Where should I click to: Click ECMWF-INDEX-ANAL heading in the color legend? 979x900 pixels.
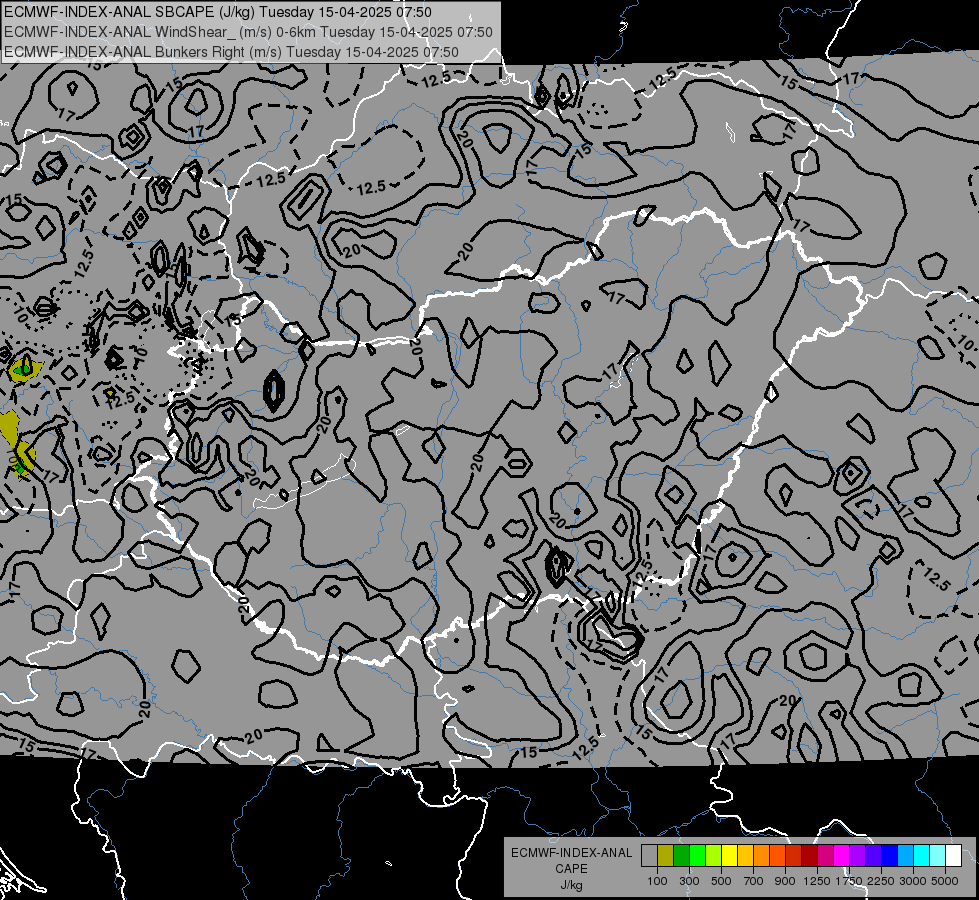[x=572, y=853]
